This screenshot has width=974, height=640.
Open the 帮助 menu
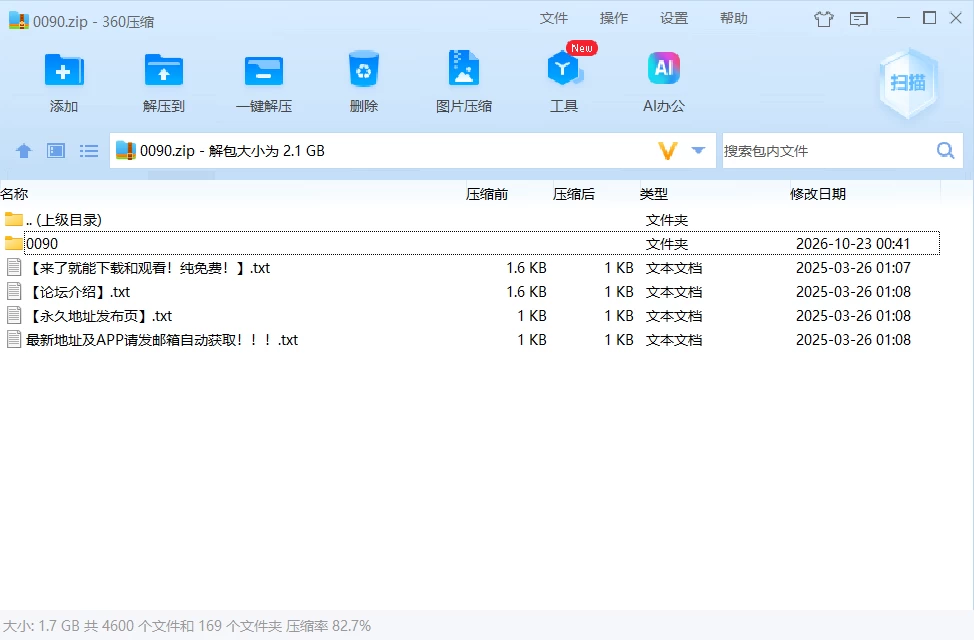coord(734,19)
